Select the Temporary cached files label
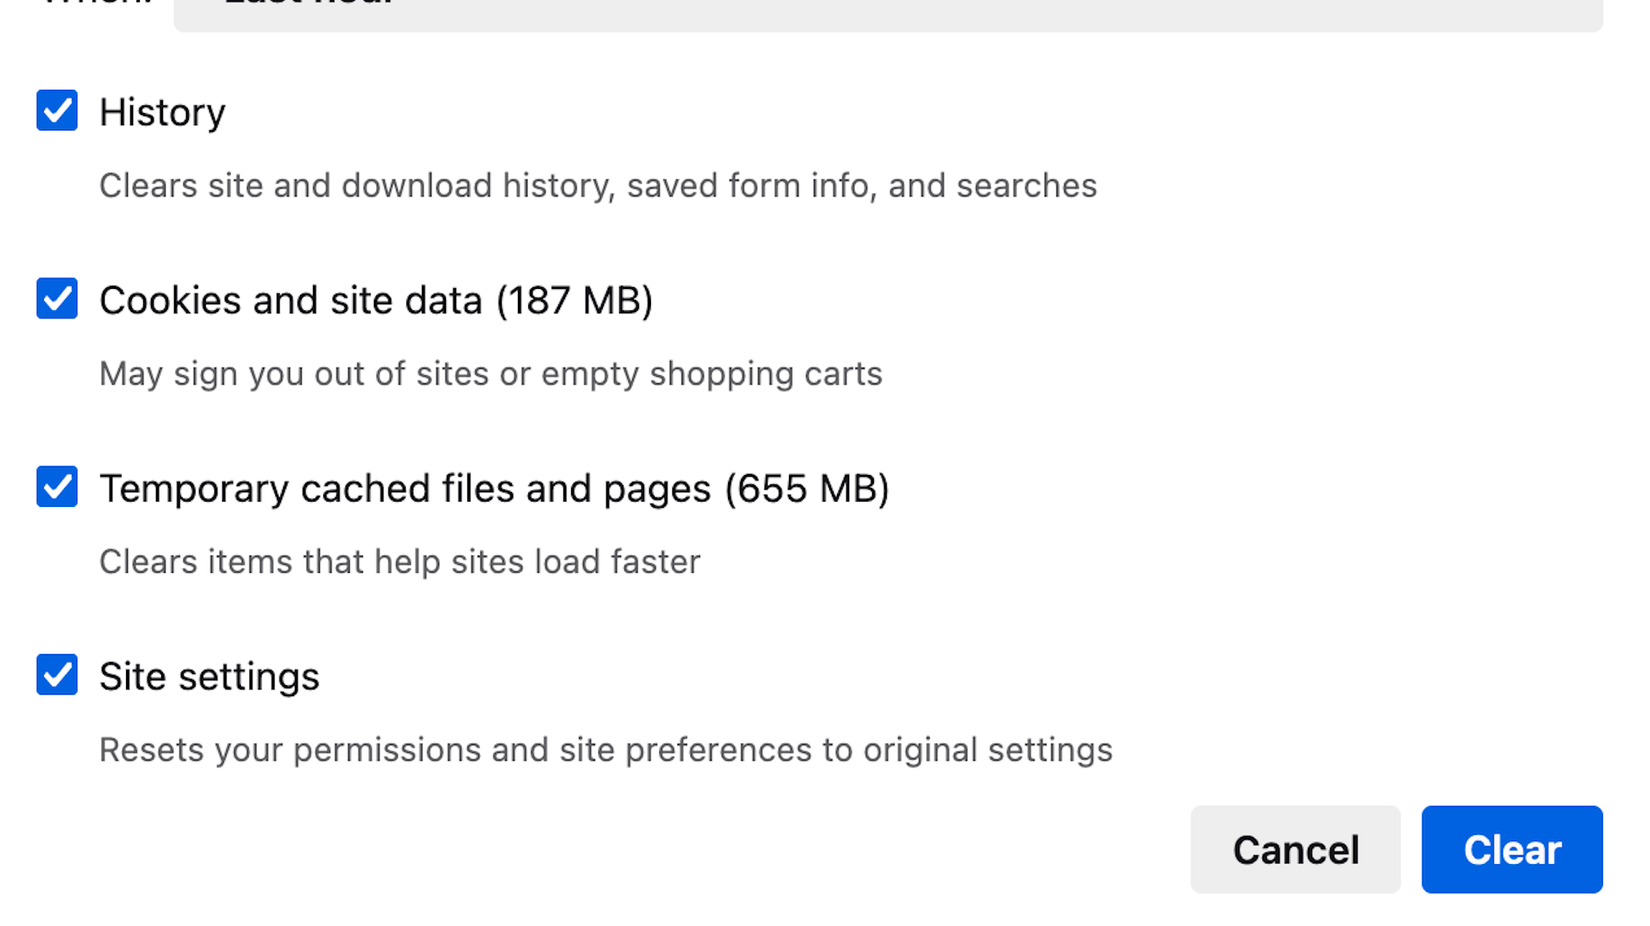 494,487
